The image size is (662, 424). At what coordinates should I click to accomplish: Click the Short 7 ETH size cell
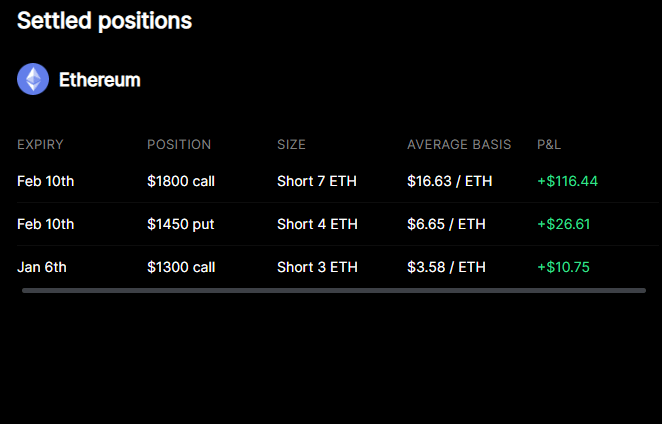[x=317, y=181]
